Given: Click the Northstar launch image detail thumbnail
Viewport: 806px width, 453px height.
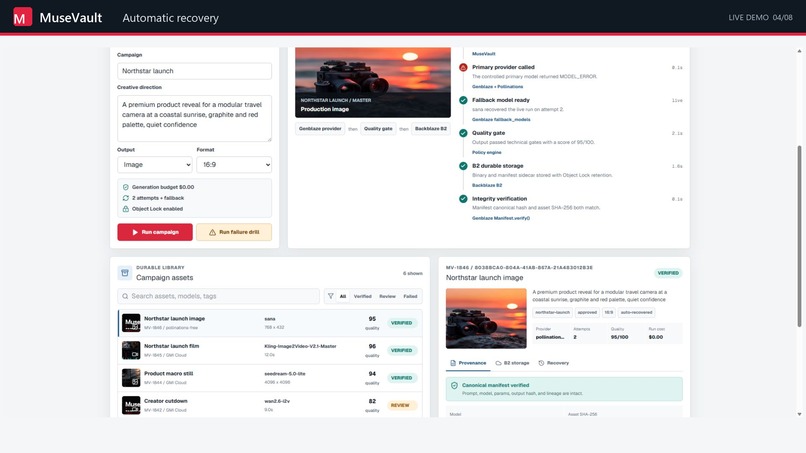Looking at the screenshot, I should [x=486, y=318].
